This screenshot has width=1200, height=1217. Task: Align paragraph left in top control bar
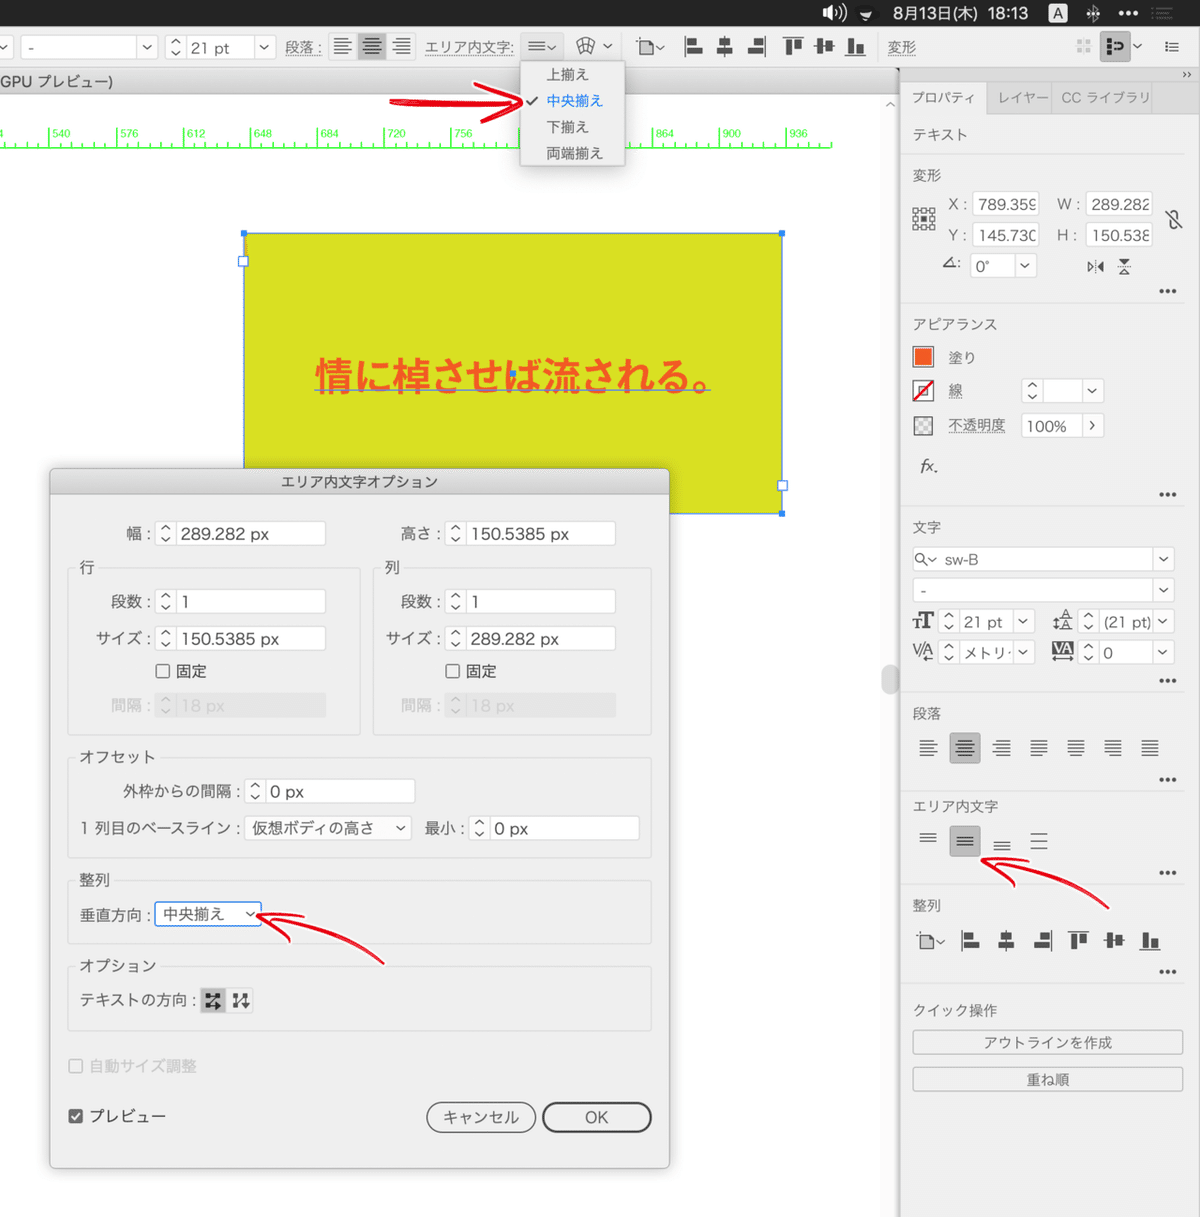(x=342, y=47)
